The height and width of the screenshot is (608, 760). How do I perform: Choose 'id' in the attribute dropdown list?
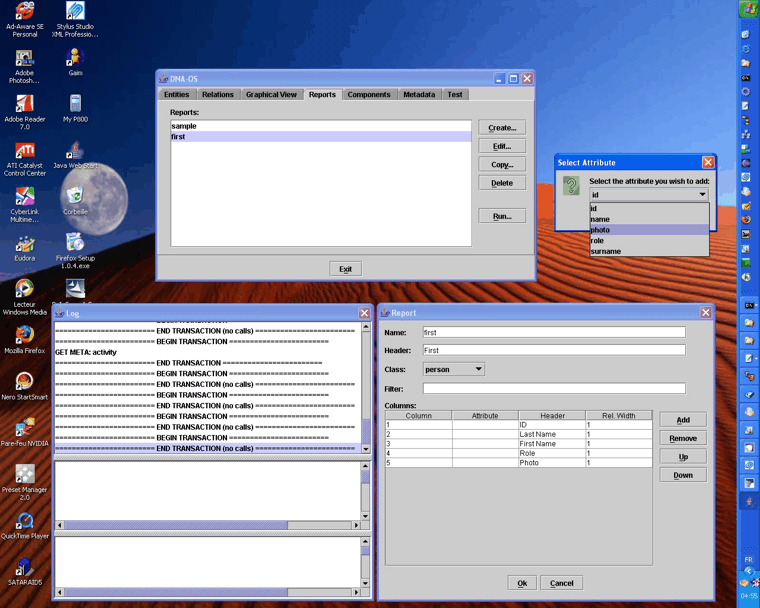point(649,208)
